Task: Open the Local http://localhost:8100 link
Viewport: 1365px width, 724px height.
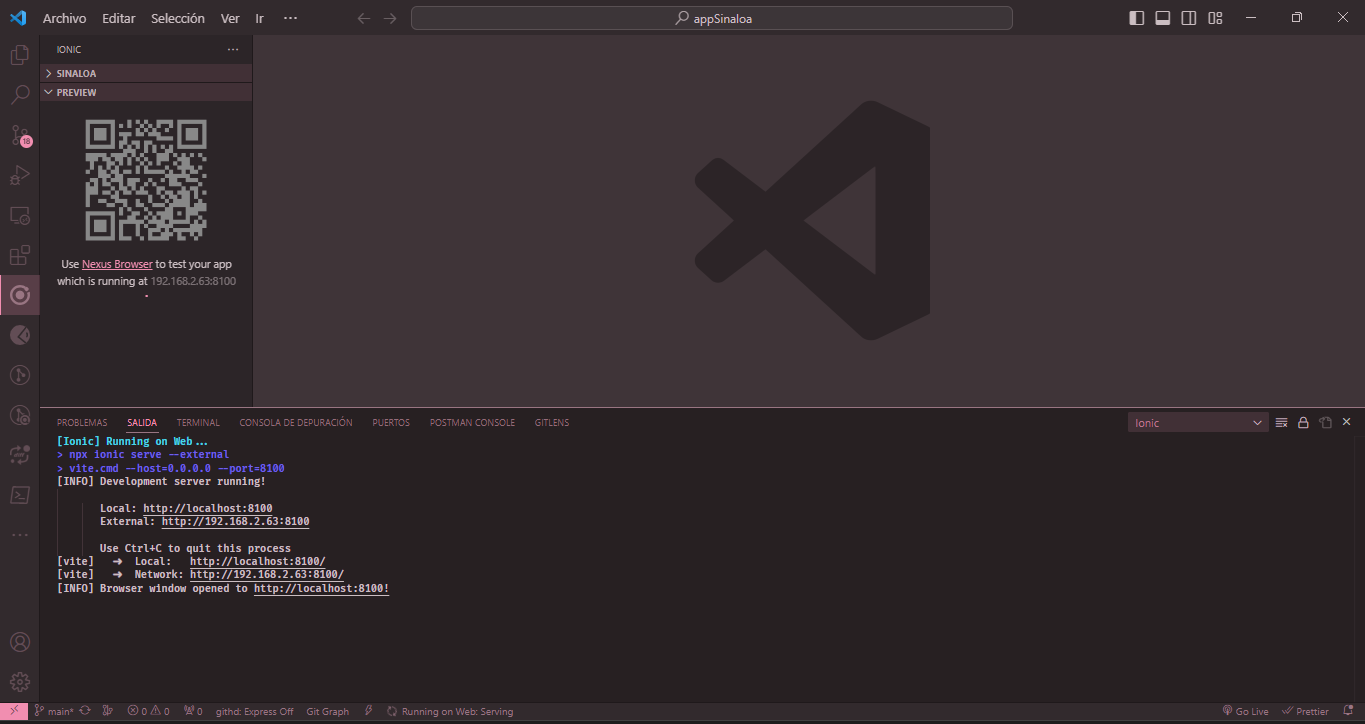Action: (207, 508)
